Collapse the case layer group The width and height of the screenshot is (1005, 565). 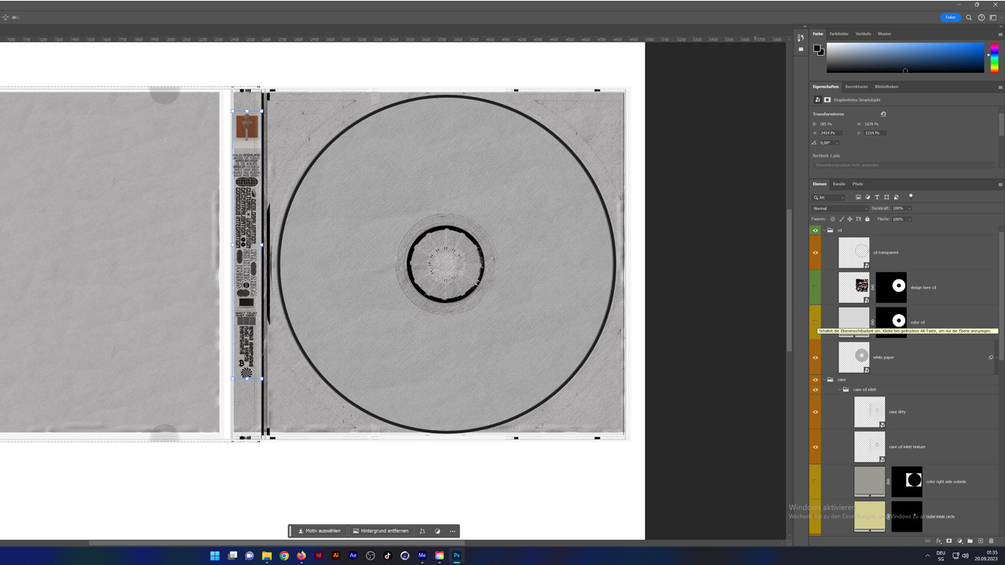(x=824, y=379)
